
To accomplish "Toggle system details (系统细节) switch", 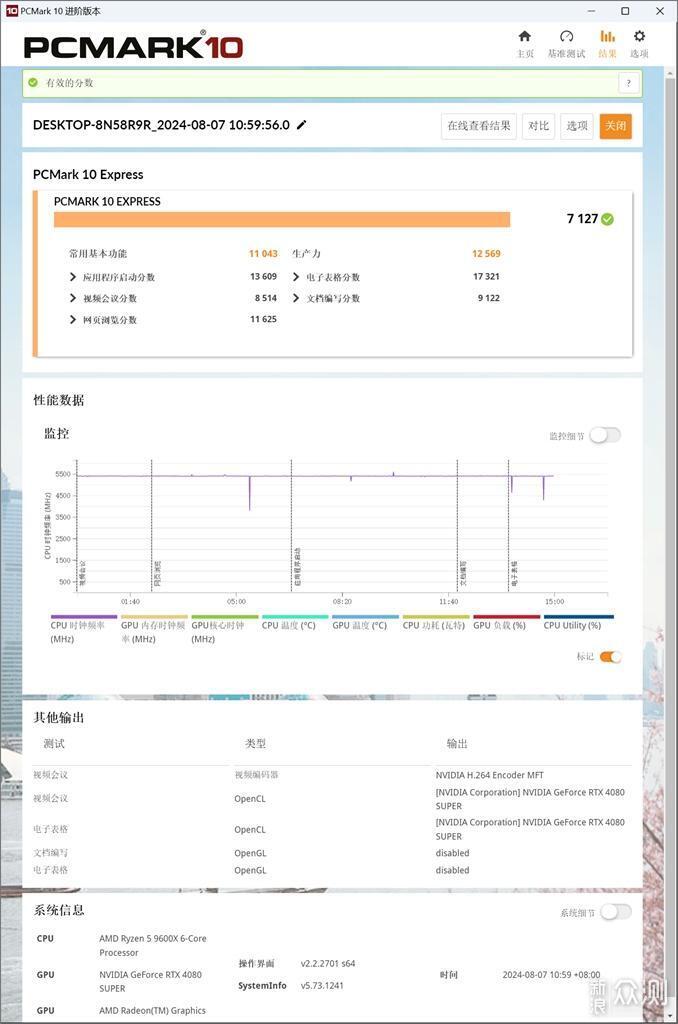I will click(x=615, y=912).
